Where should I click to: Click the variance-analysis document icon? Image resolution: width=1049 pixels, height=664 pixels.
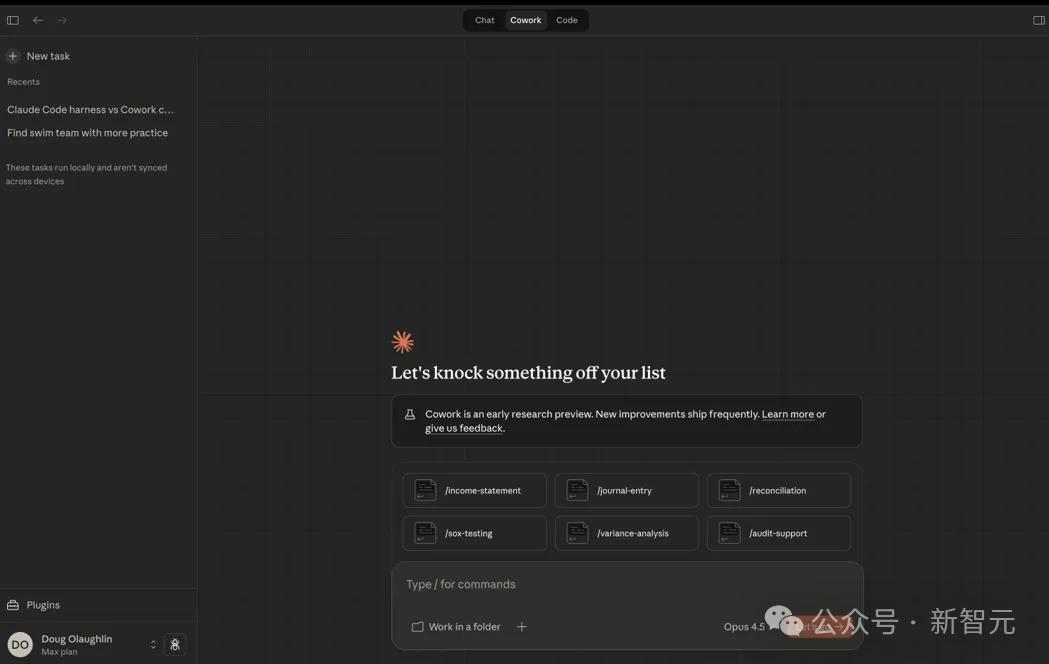point(577,533)
